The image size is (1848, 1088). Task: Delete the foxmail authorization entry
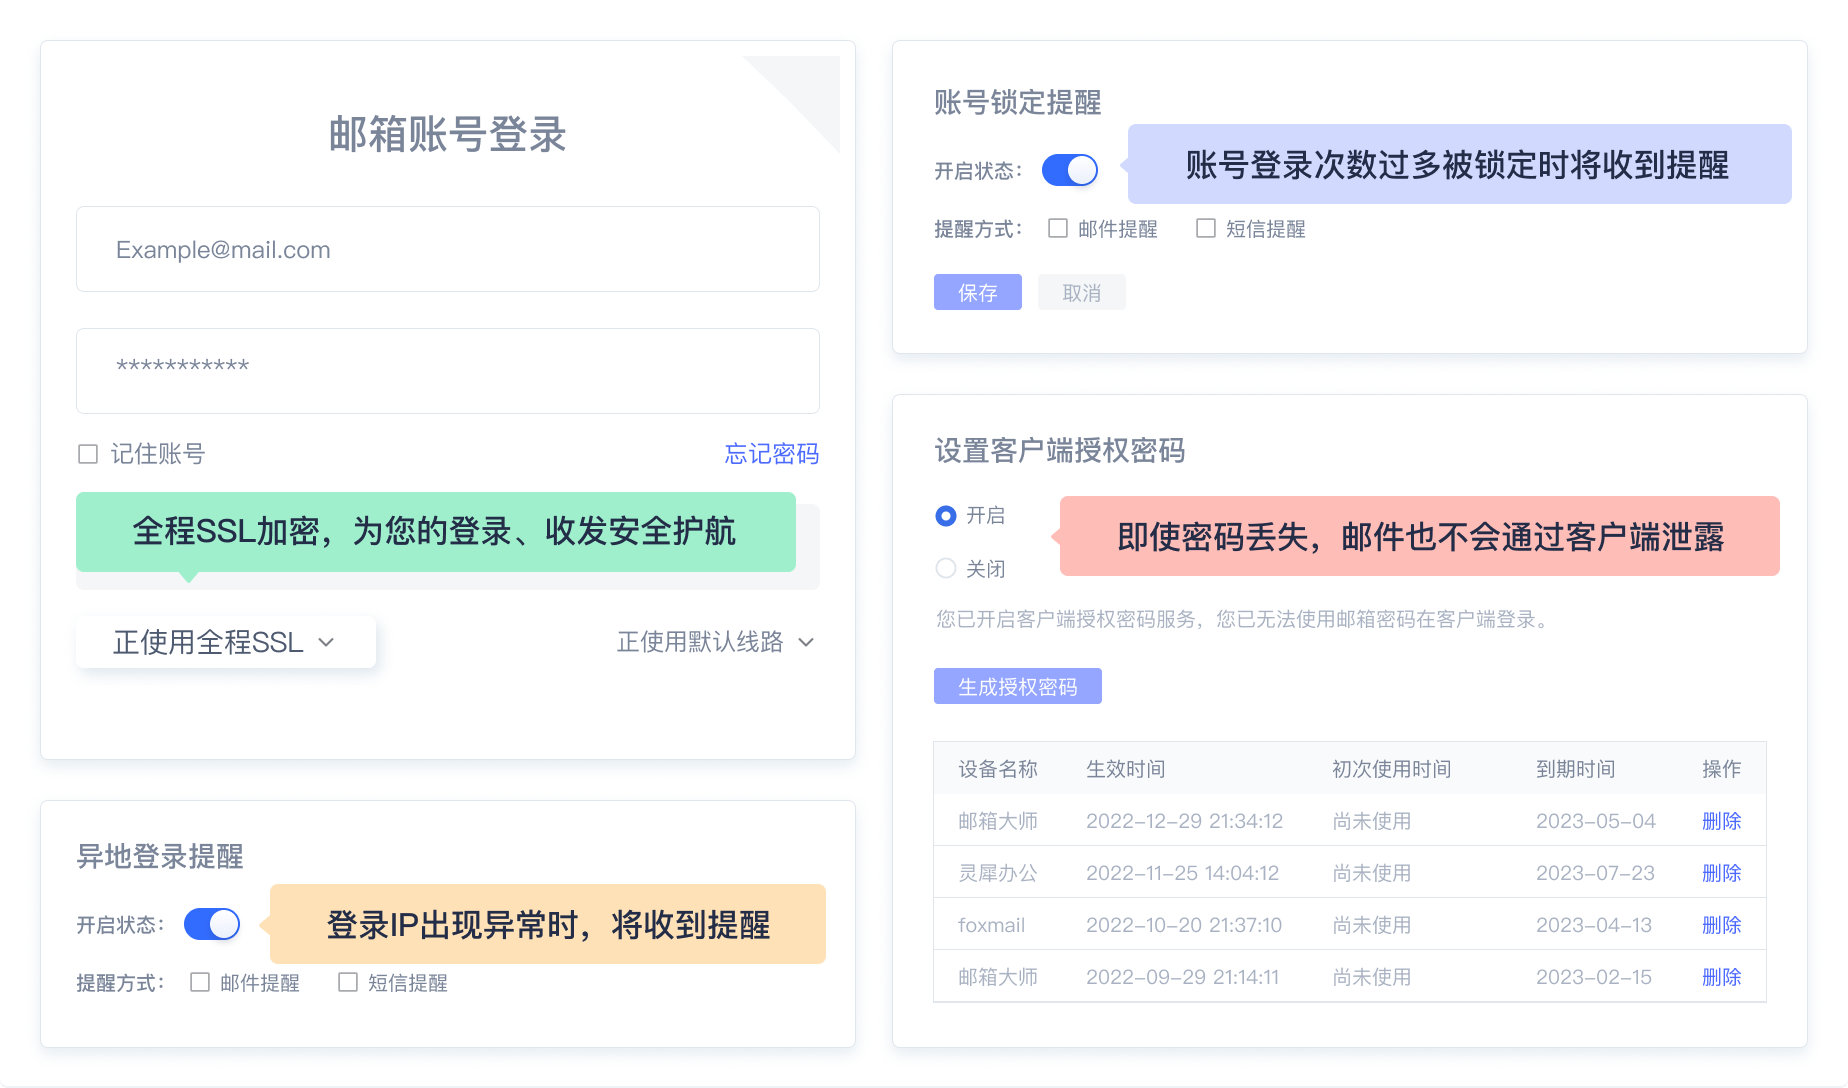pos(1721,925)
